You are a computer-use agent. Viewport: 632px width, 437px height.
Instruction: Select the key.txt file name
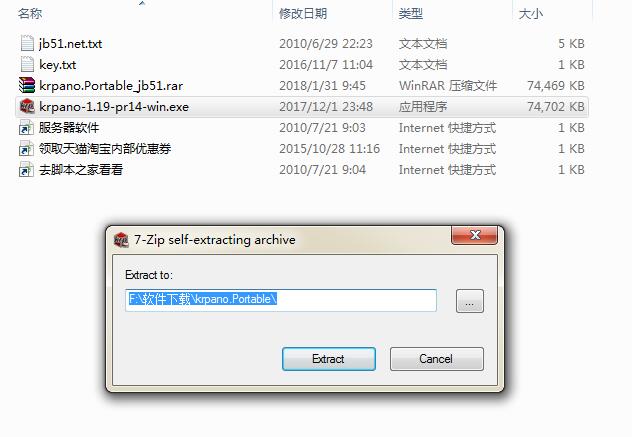(x=58, y=65)
